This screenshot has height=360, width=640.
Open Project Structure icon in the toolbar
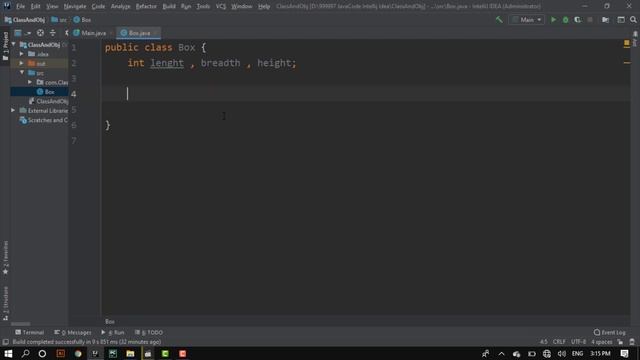coord(605,20)
